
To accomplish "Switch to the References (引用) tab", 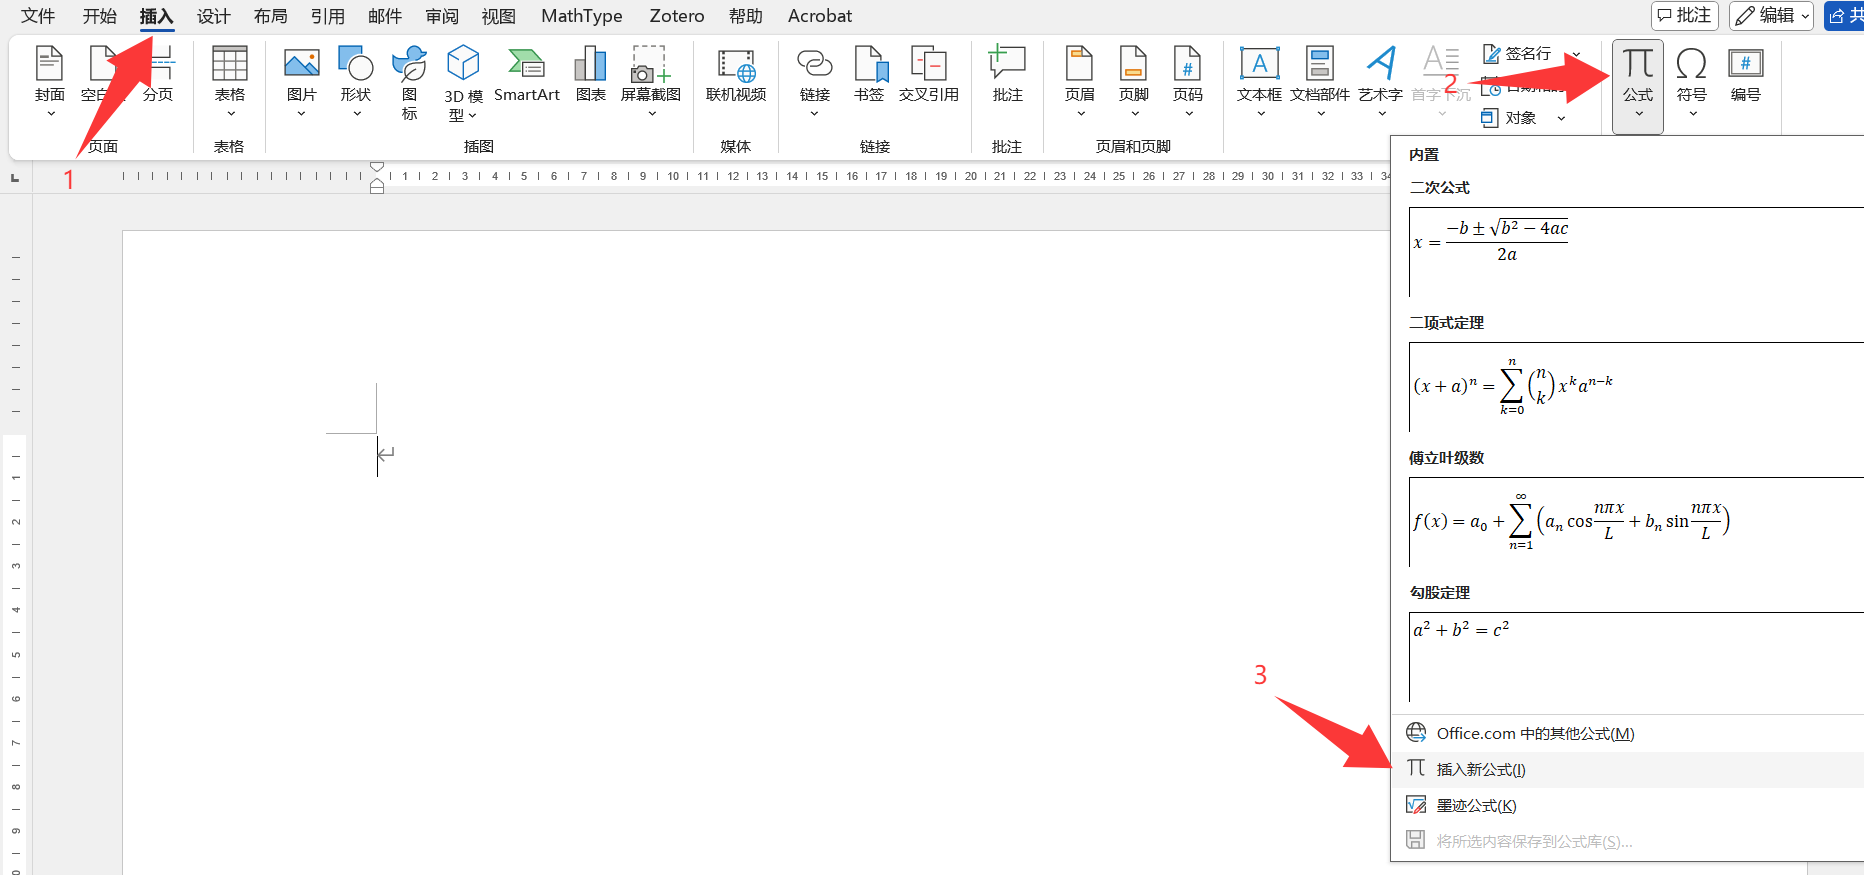I will [x=327, y=16].
